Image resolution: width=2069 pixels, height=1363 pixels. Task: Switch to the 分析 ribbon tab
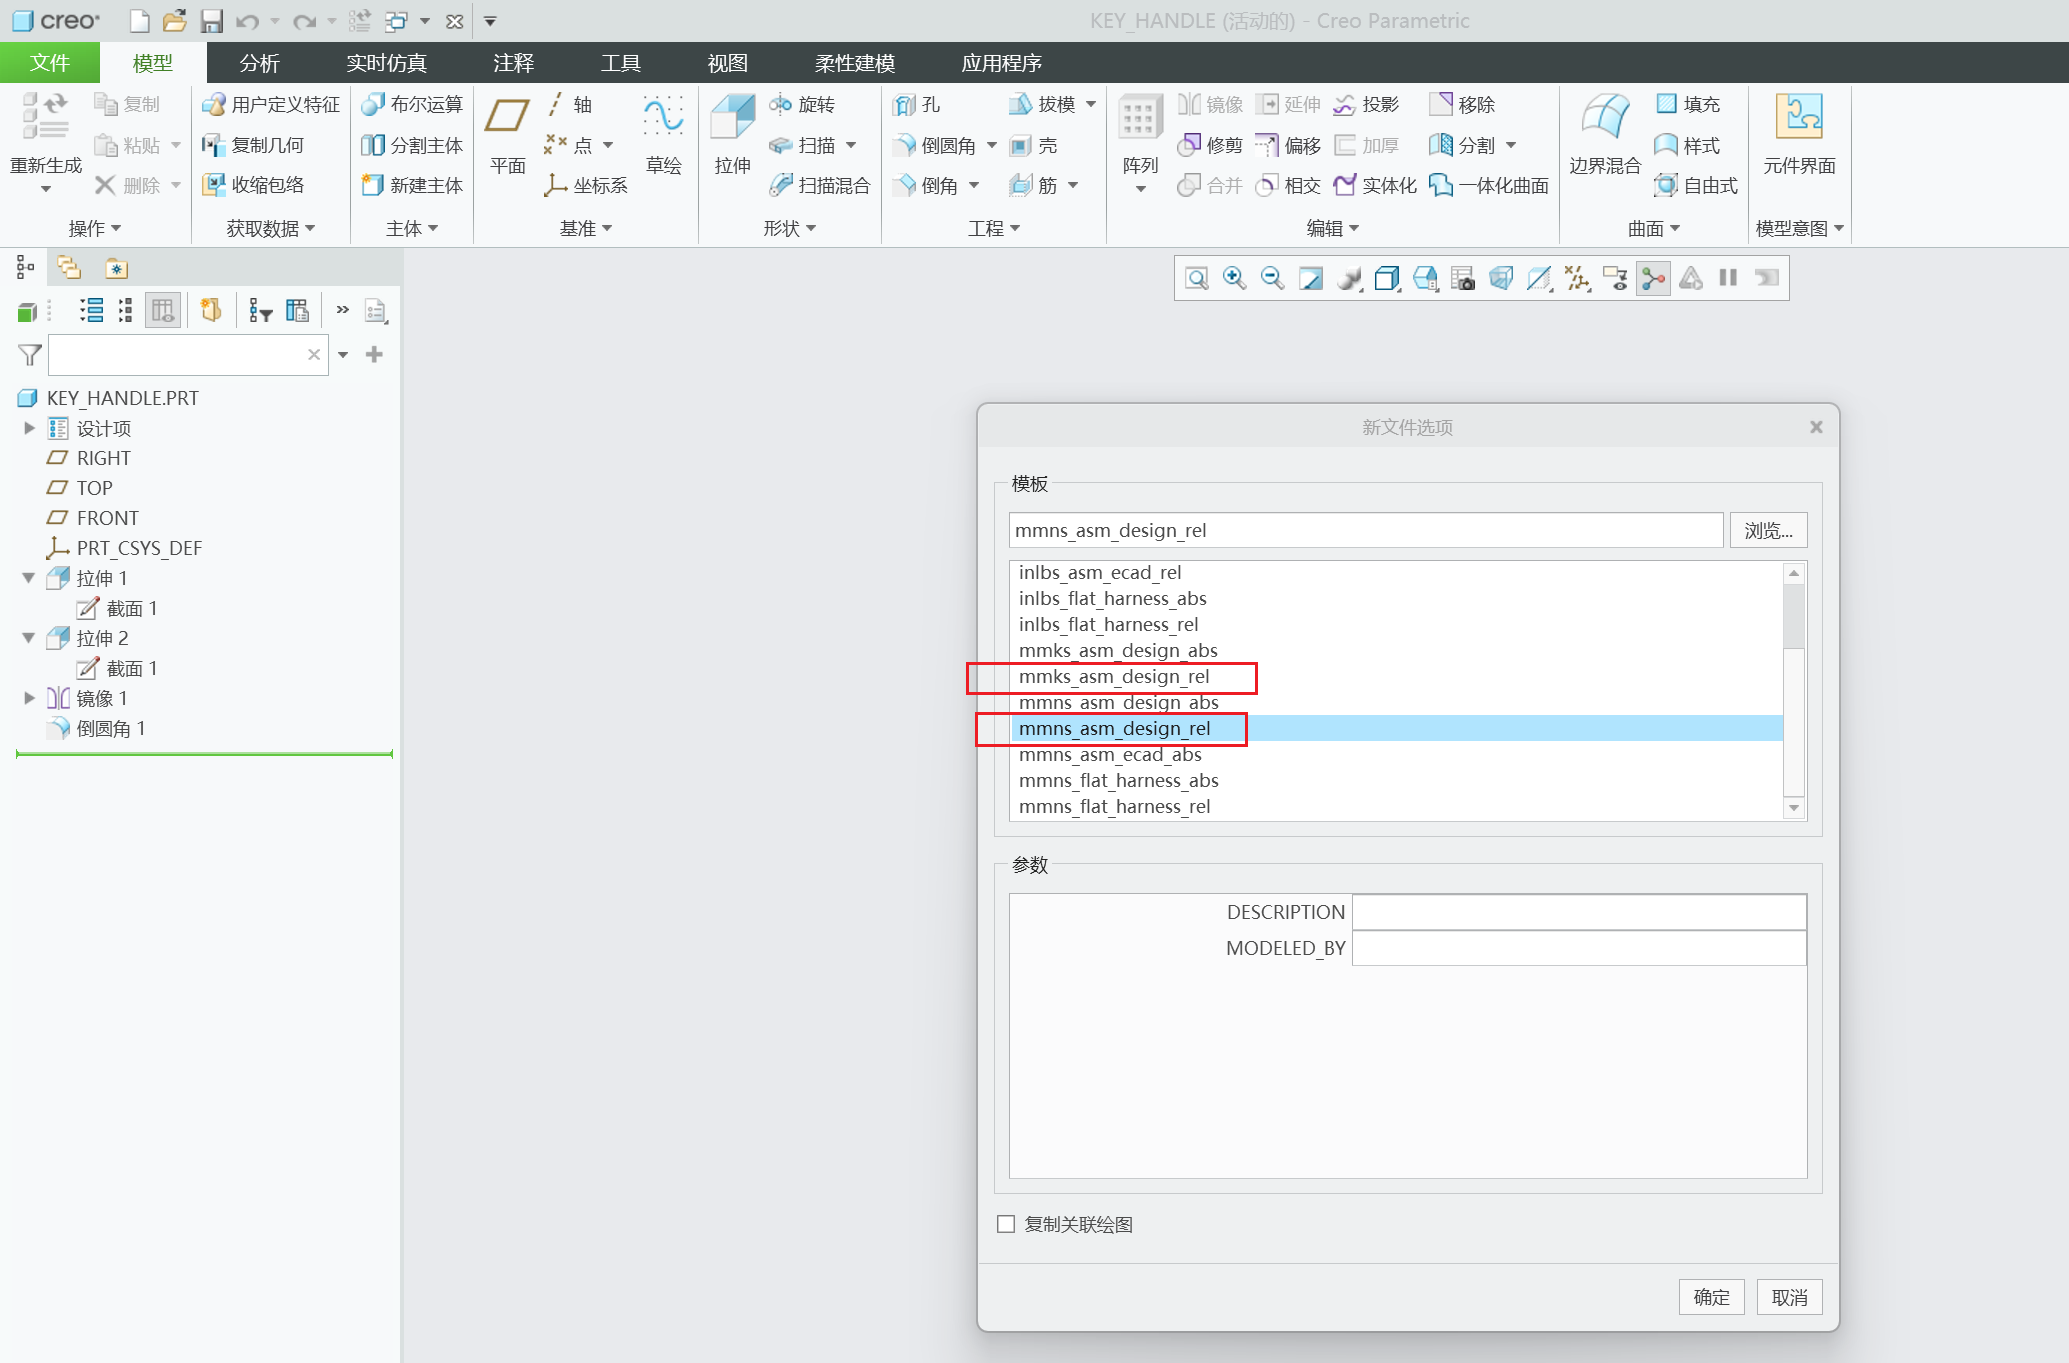point(259,63)
